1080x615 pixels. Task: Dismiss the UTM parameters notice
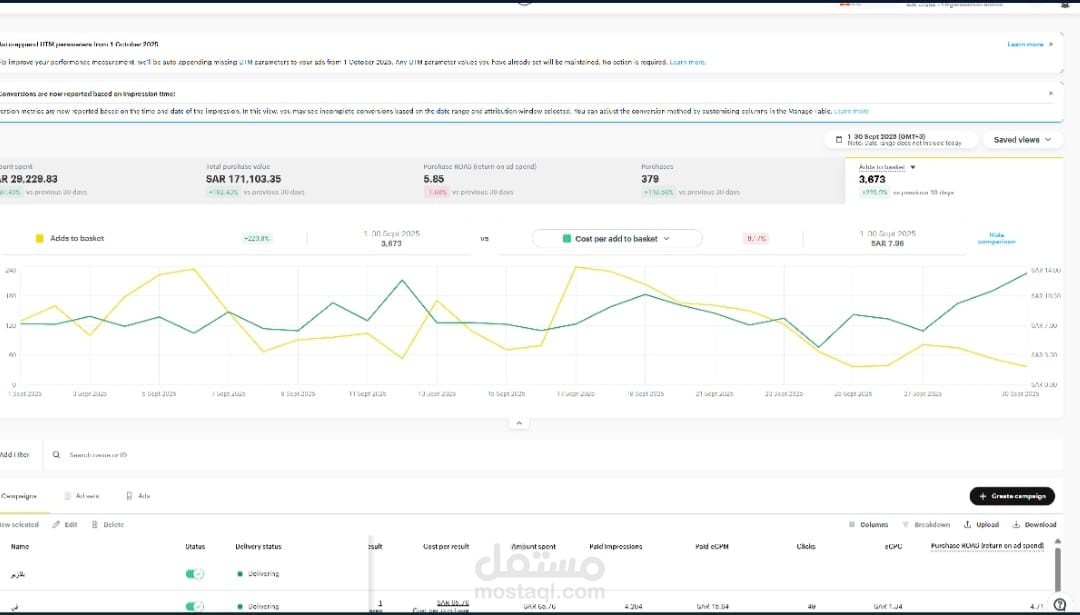tap(1051, 44)
